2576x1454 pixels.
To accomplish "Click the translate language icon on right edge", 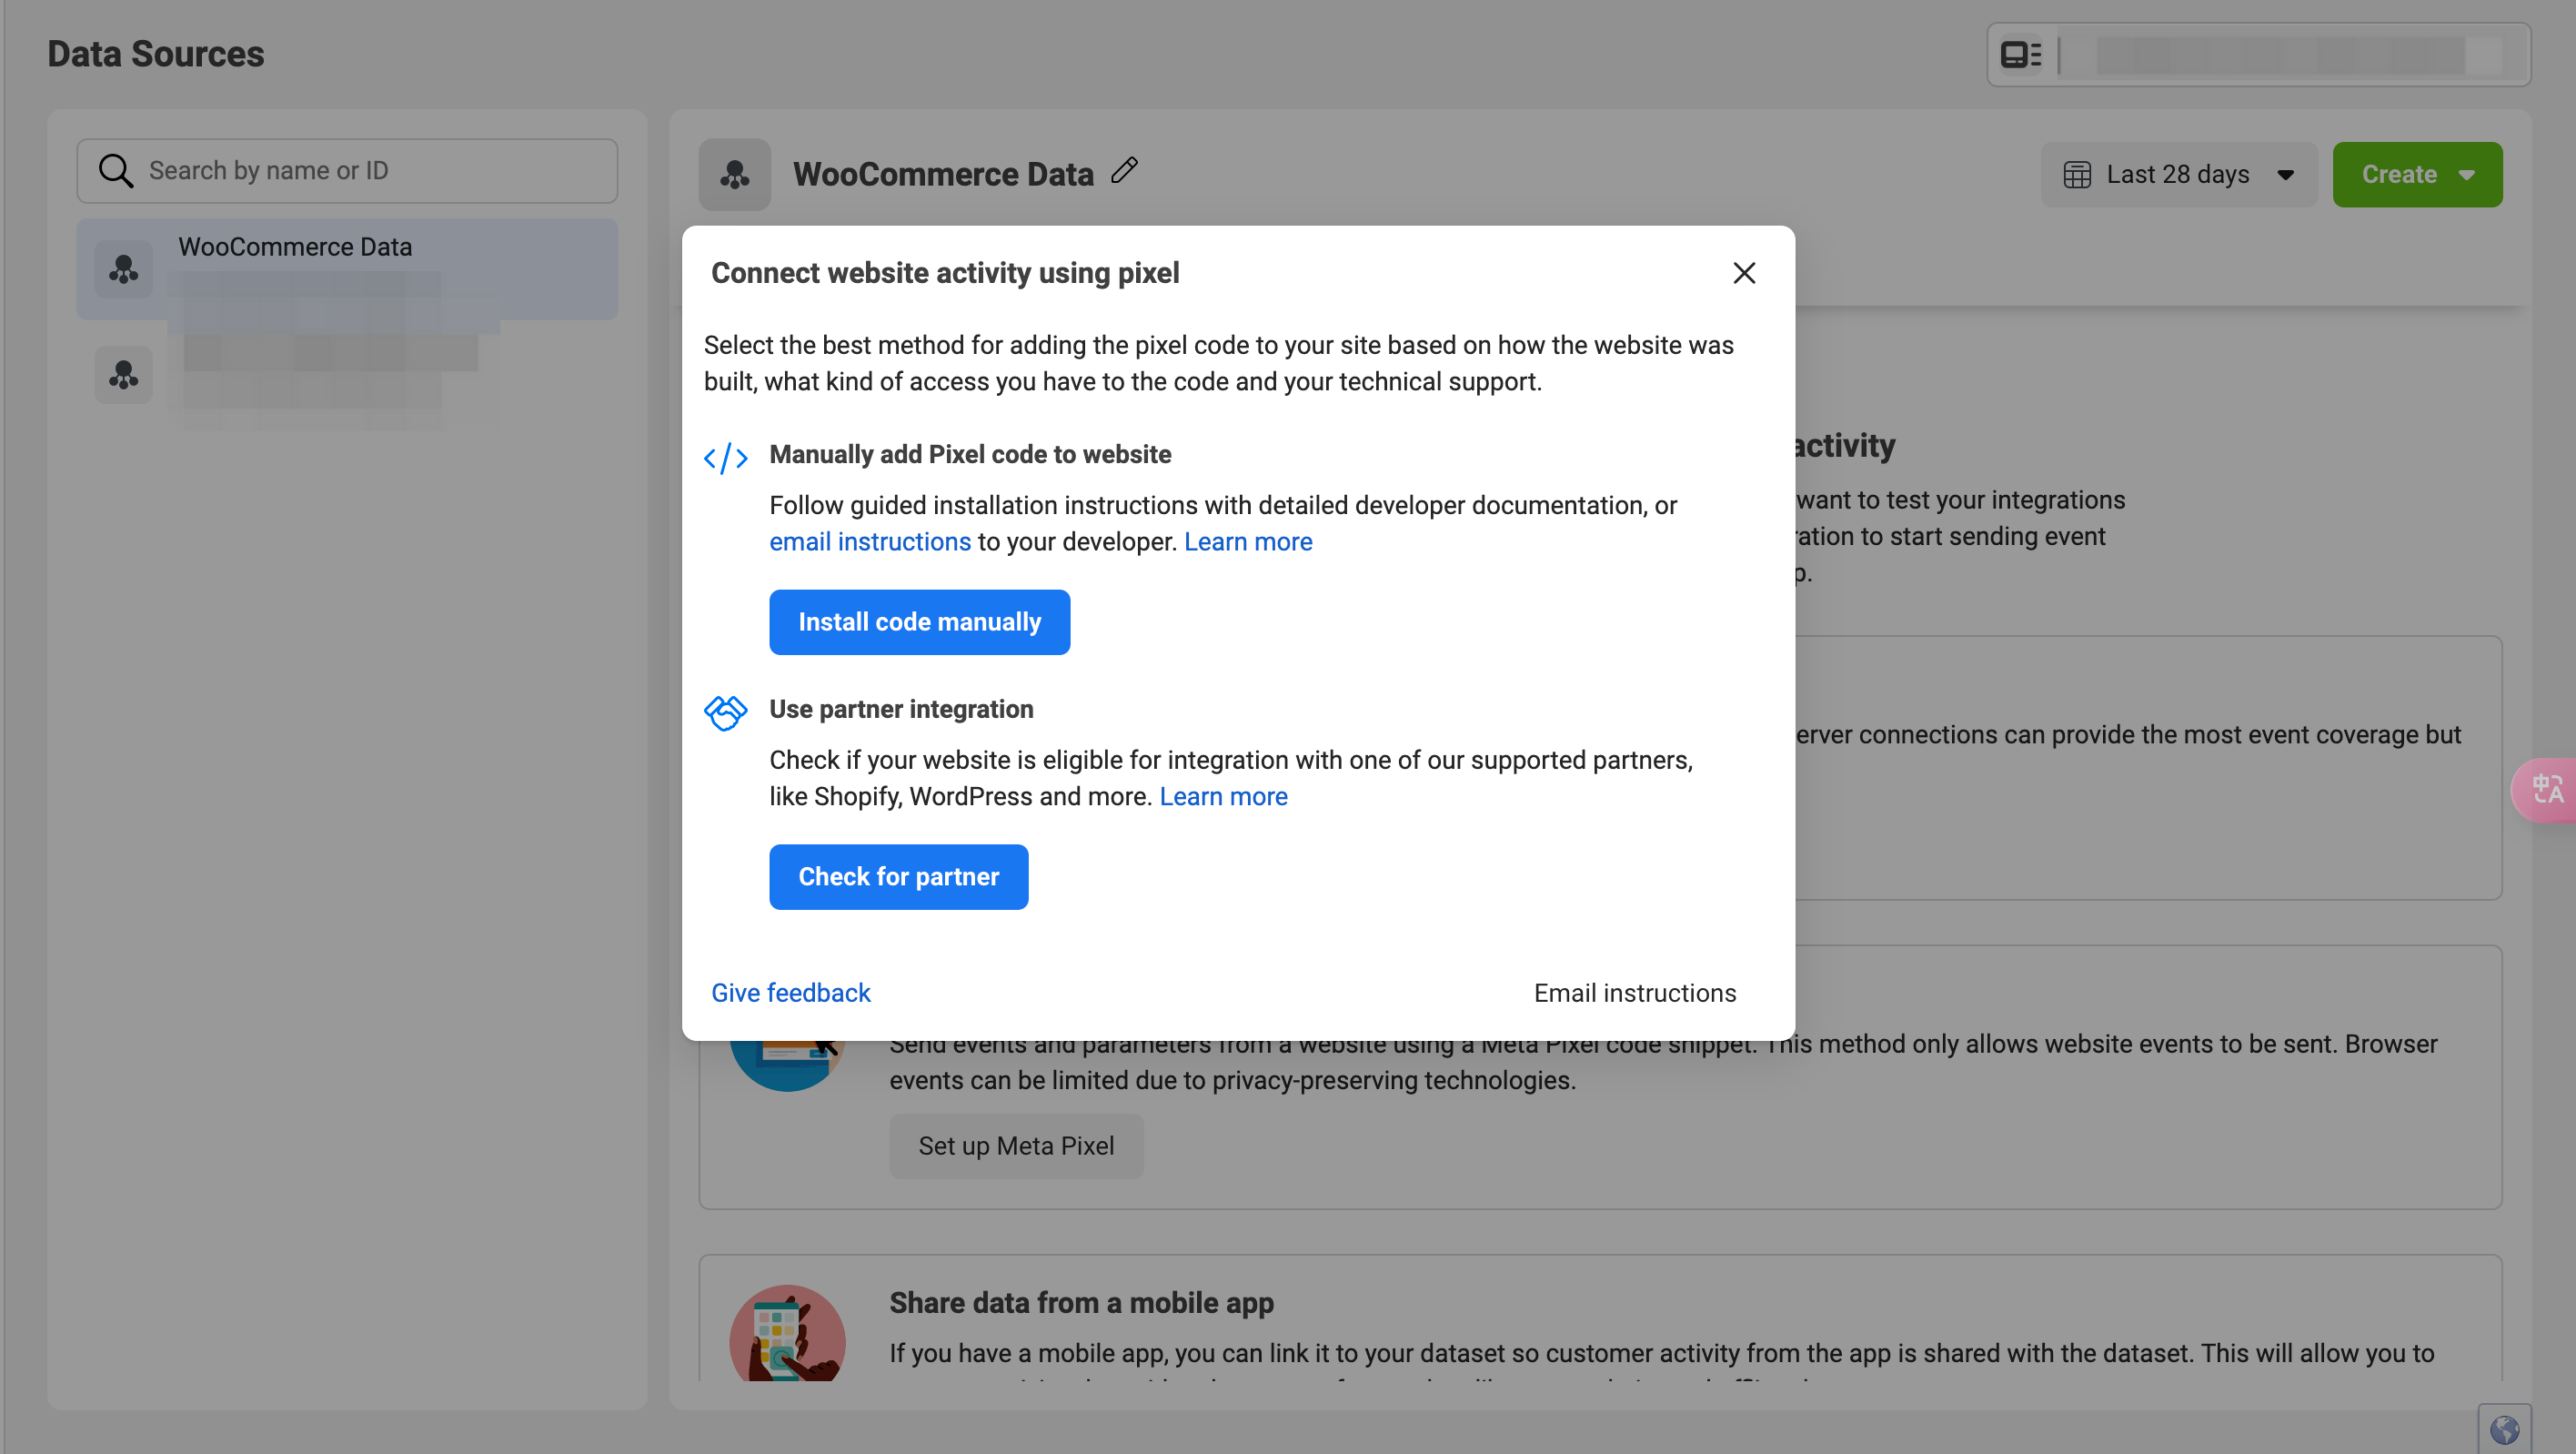I will 2546,790.
